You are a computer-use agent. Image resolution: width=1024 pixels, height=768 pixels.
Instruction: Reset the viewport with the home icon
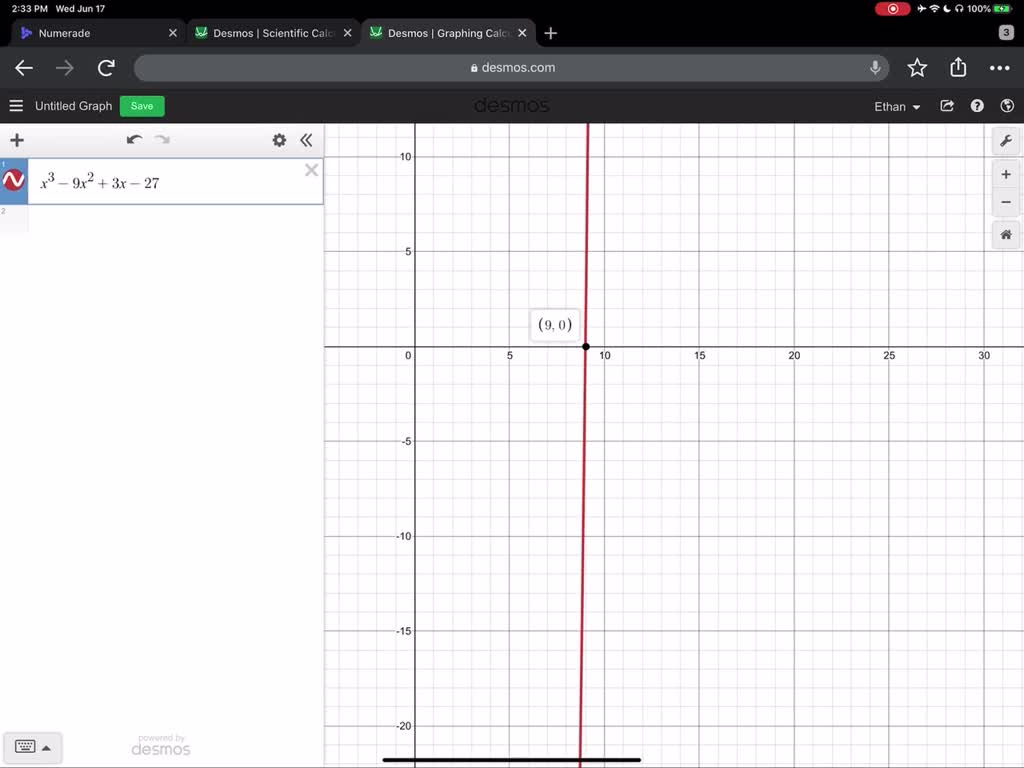[1006, 234]
